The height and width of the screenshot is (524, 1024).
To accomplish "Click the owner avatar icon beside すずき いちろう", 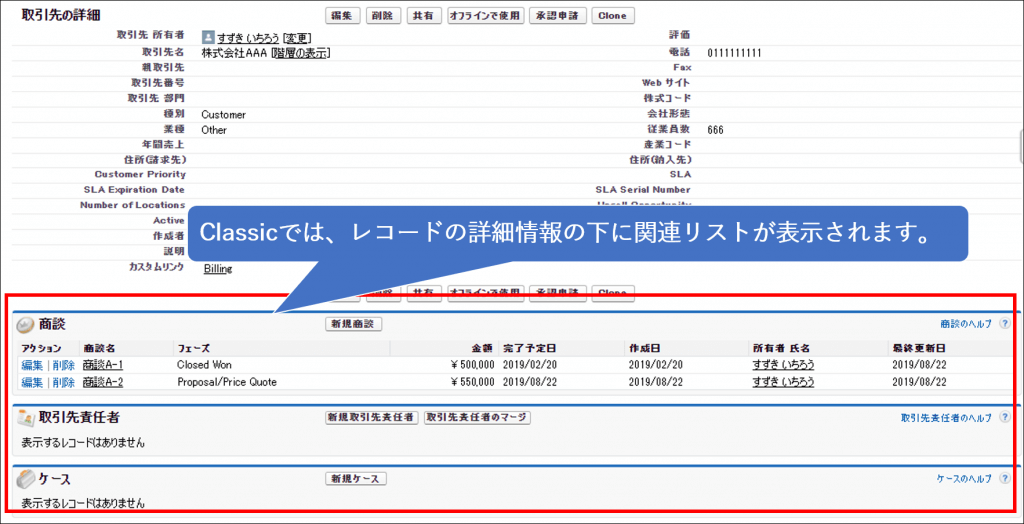I will [x=208, y=37].
